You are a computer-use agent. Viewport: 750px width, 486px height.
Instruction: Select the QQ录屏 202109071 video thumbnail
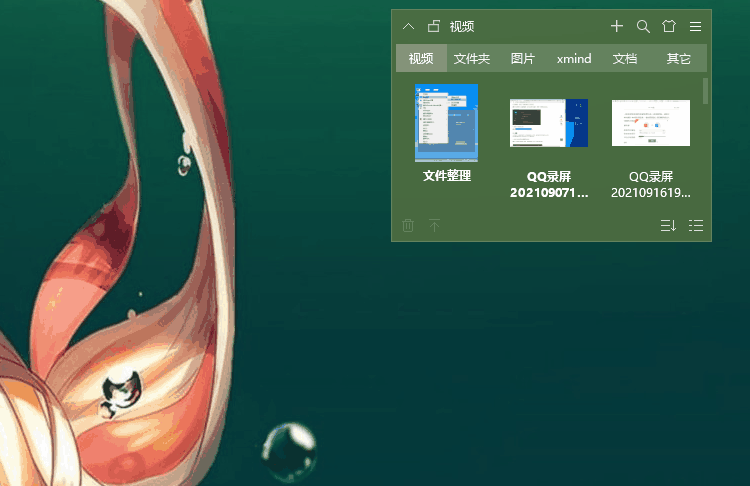point(549,123)
